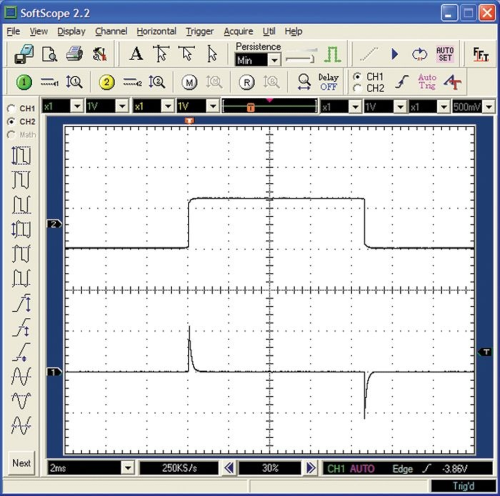Toggle channel 1 green button
This screenshot has width=500, height=496.
point(24,82)
